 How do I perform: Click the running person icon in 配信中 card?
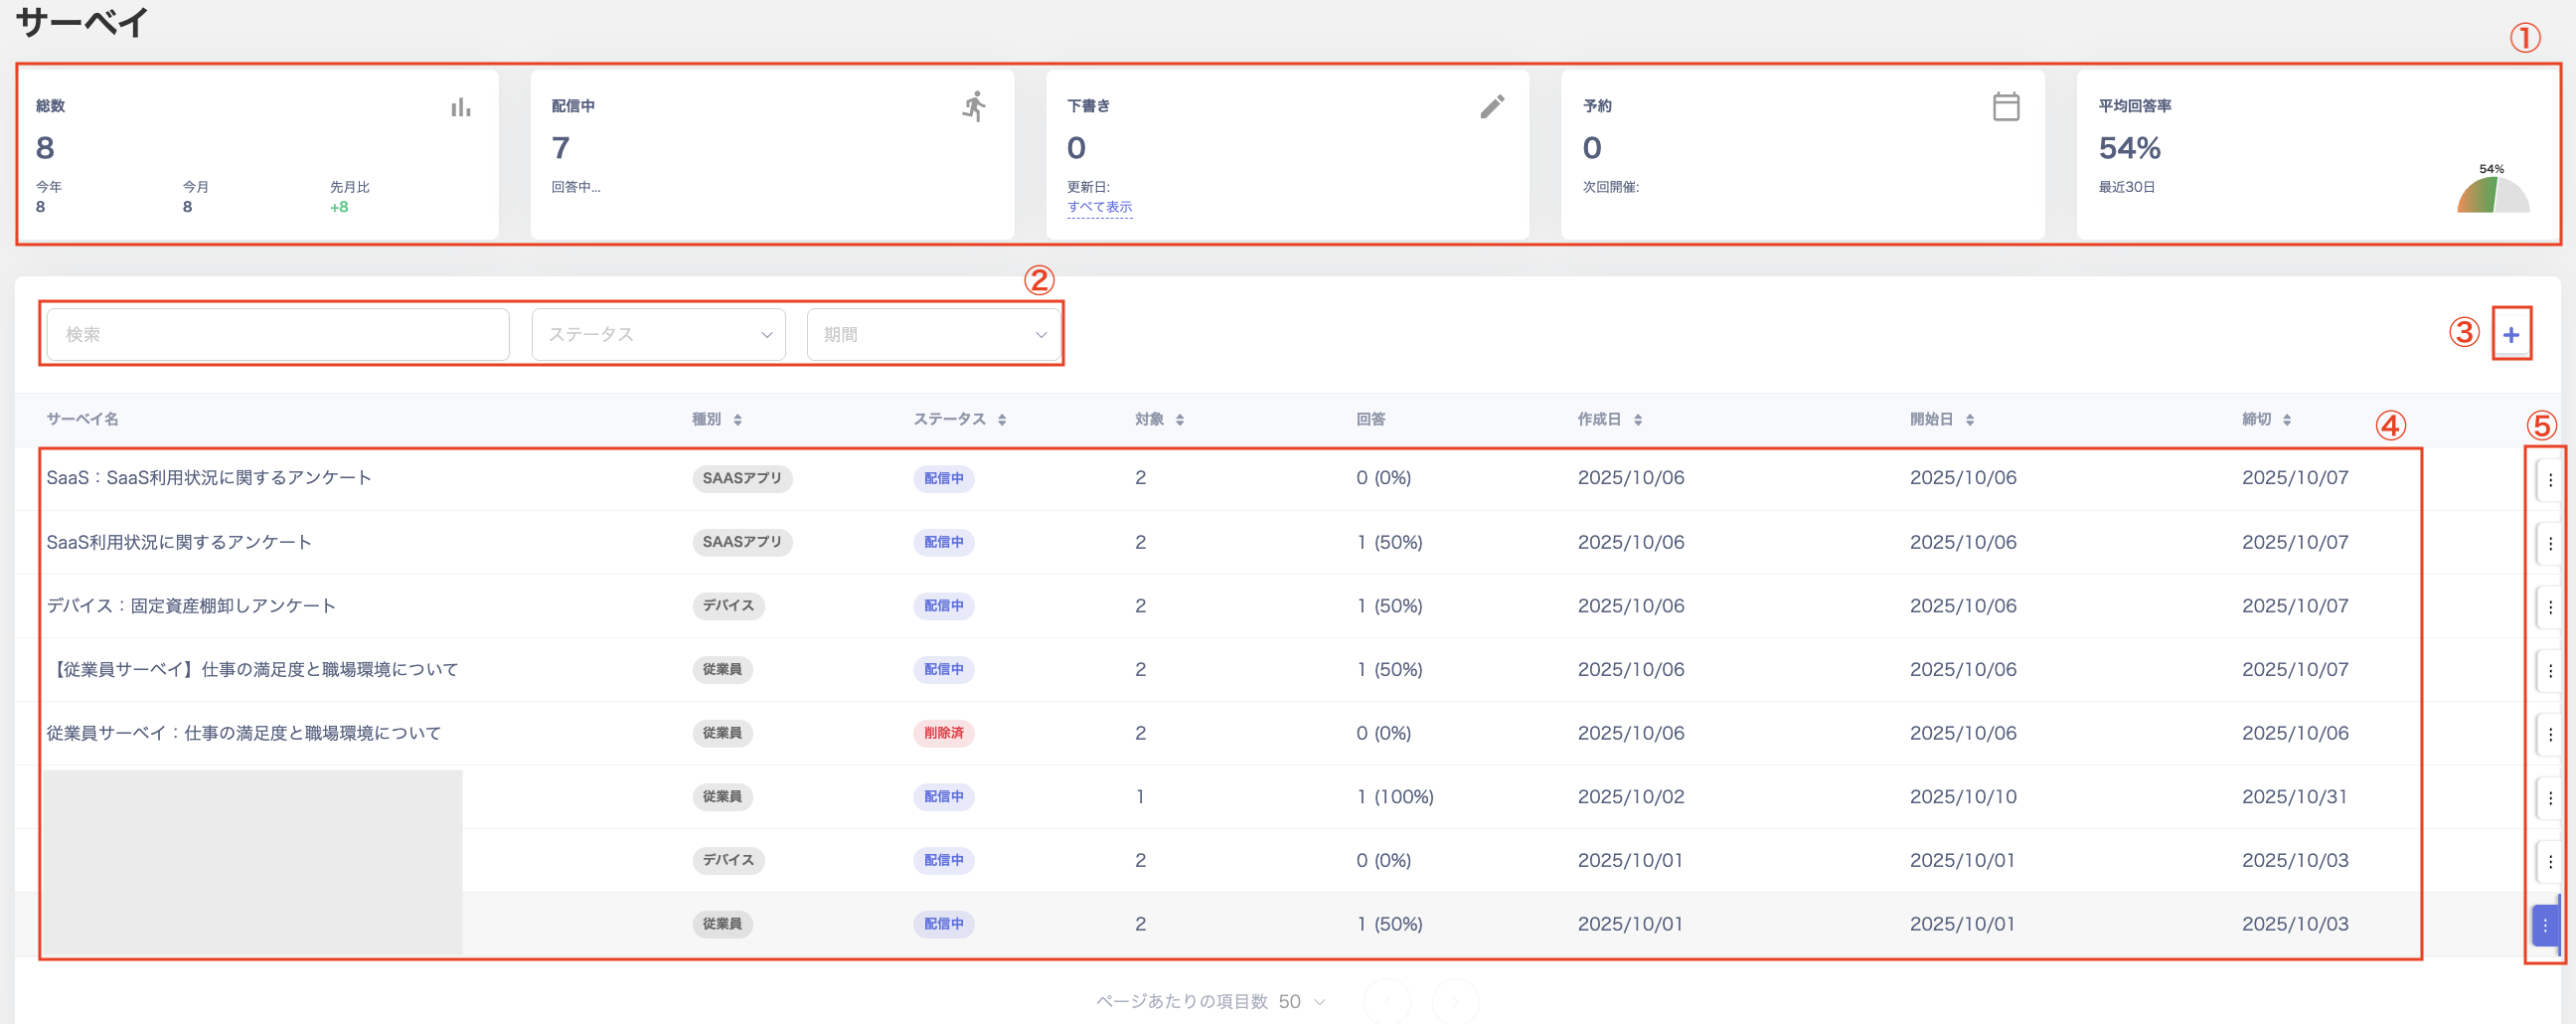pos(974,106)
